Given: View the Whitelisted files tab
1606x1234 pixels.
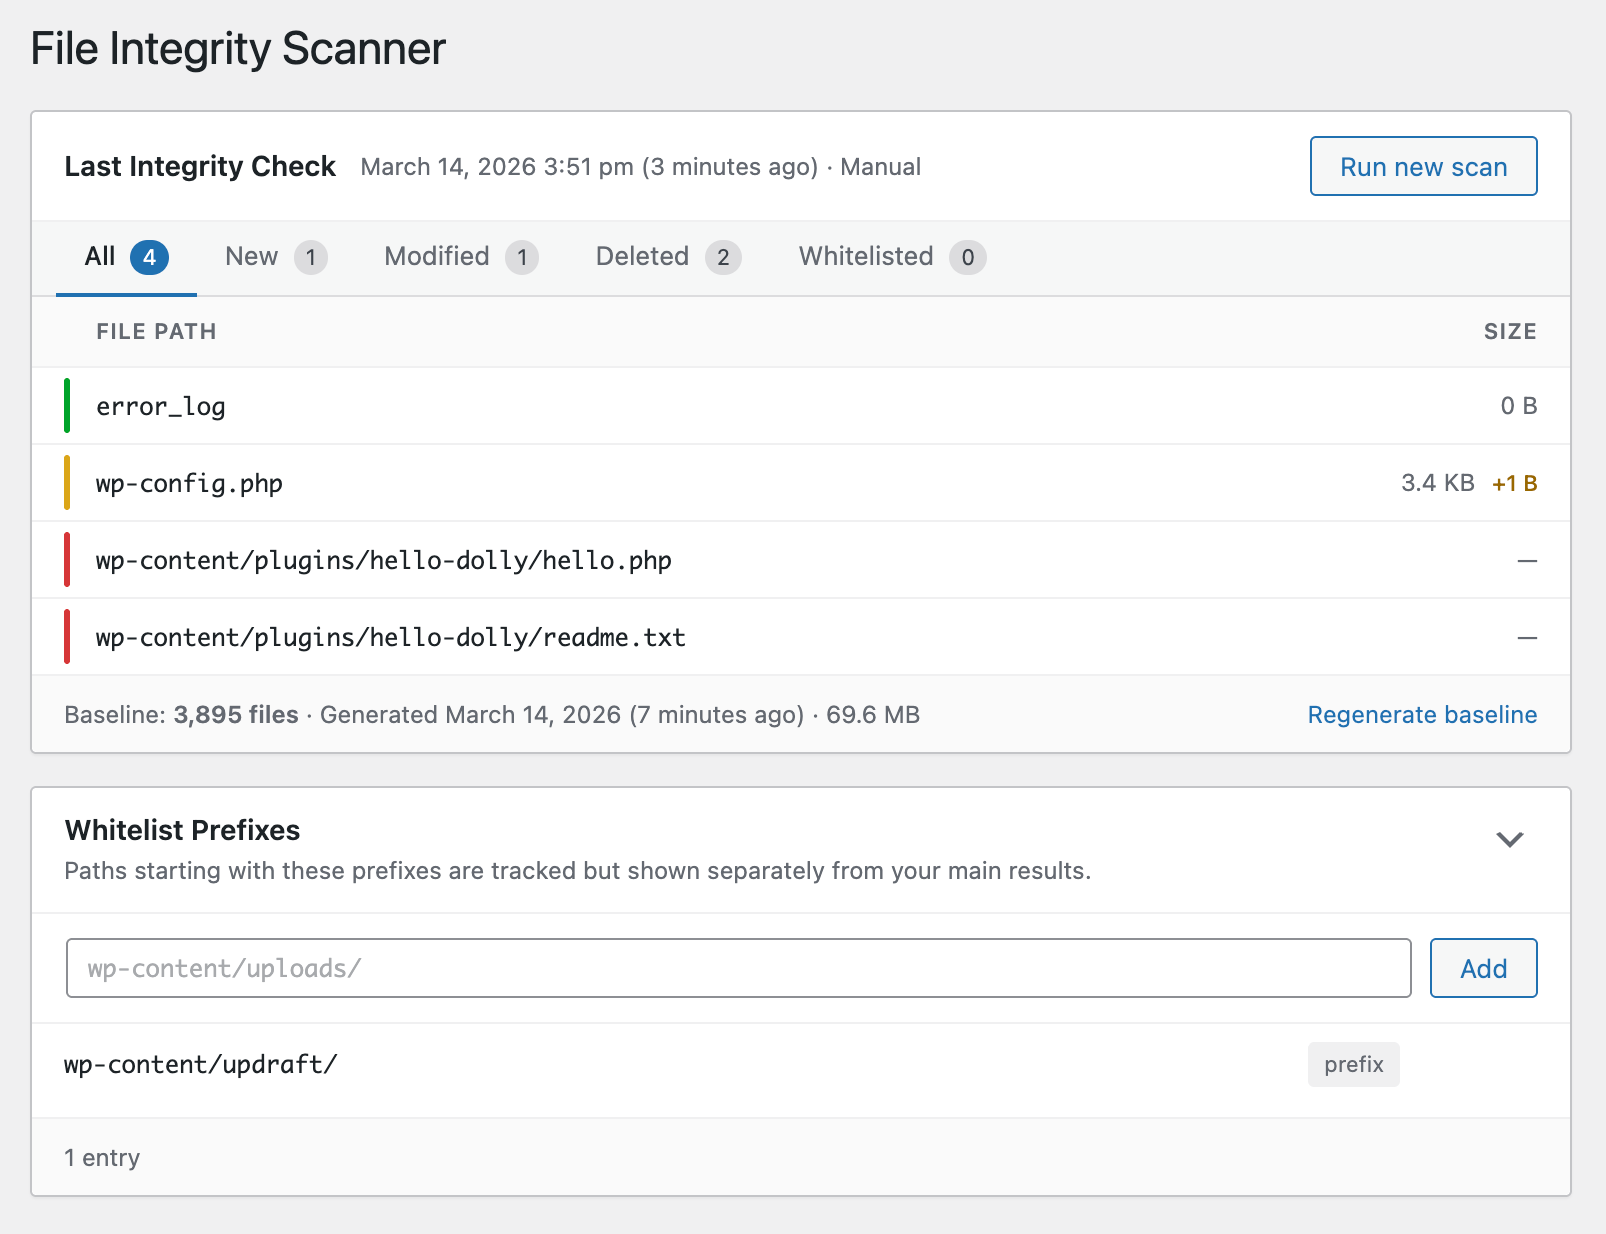Looking at the screenshot, I should click(x=892, y=257).
